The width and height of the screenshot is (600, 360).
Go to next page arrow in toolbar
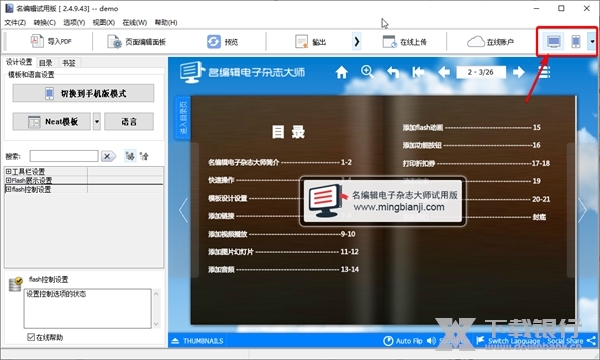518,72
